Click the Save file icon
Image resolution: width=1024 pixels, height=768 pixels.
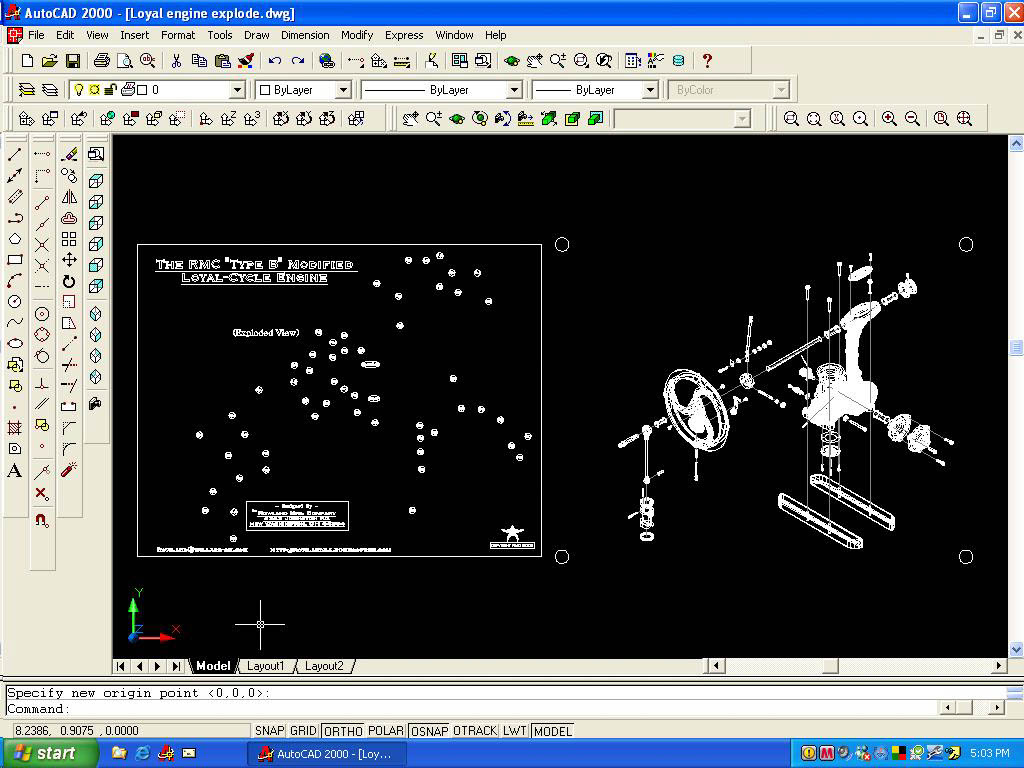(73, 61)
